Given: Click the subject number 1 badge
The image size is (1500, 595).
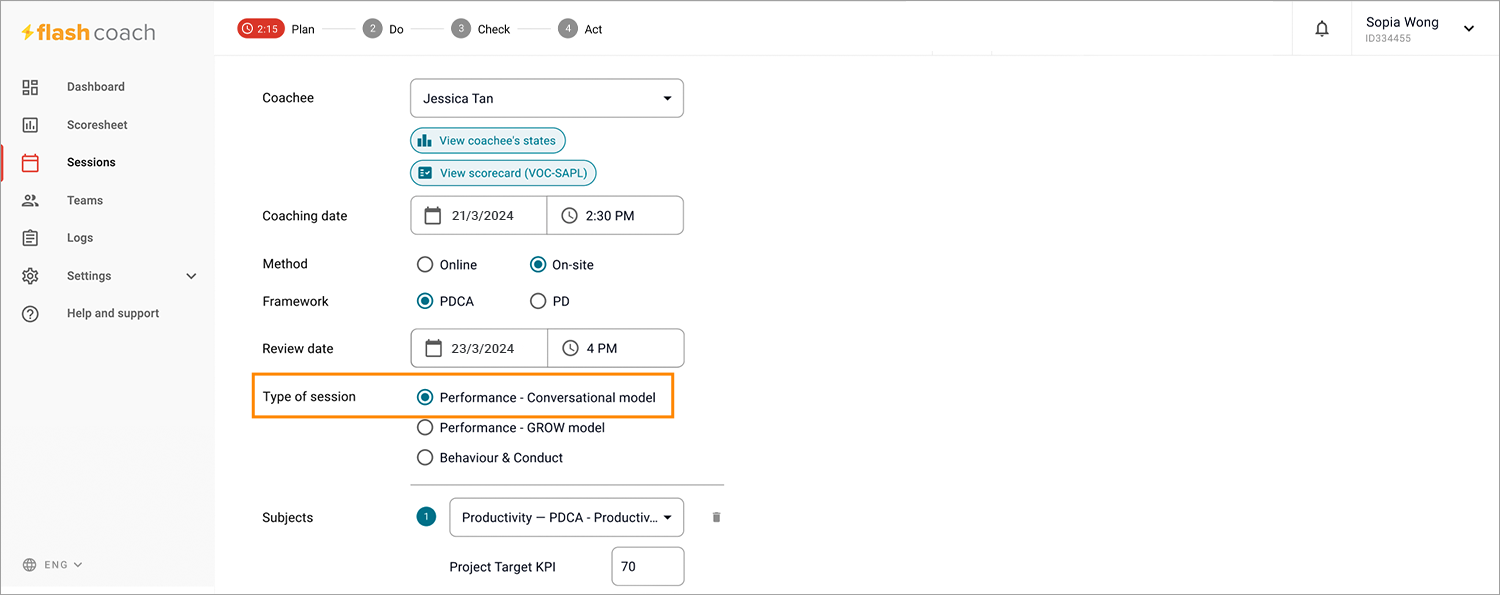Looking at the screenshot, I should (426, 517).
